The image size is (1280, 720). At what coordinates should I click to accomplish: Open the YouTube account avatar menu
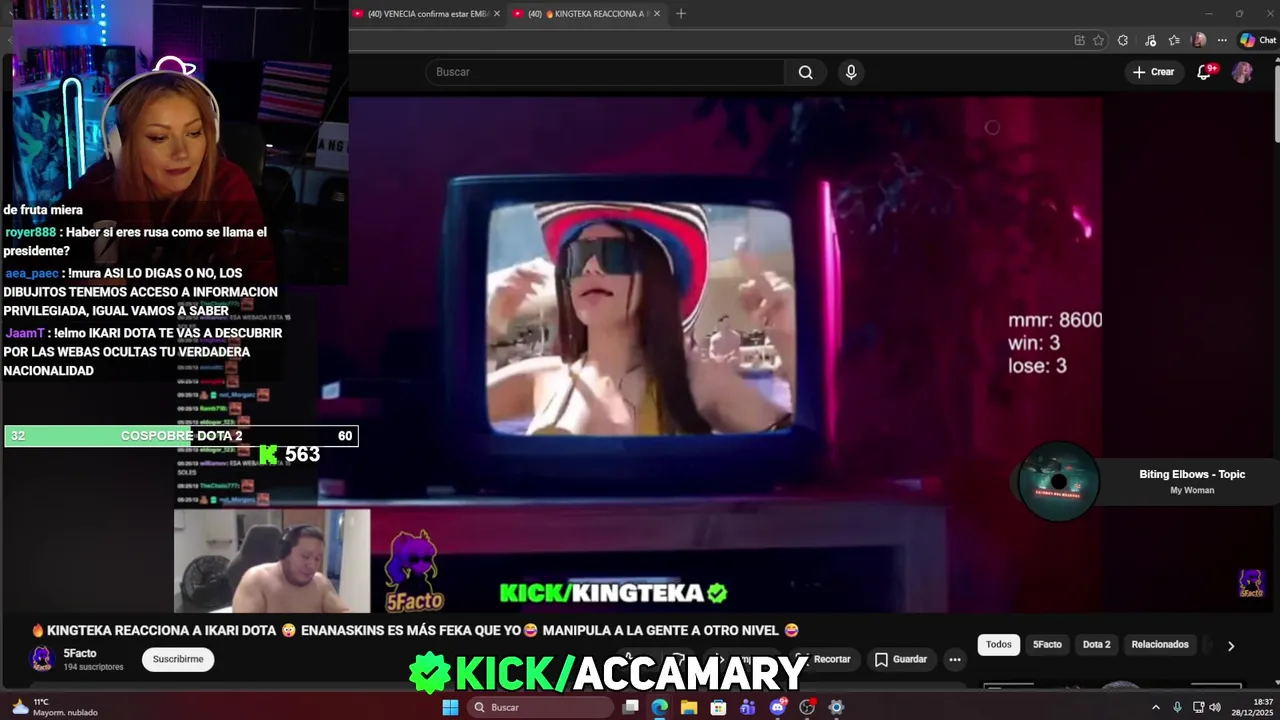[1242, 72]
